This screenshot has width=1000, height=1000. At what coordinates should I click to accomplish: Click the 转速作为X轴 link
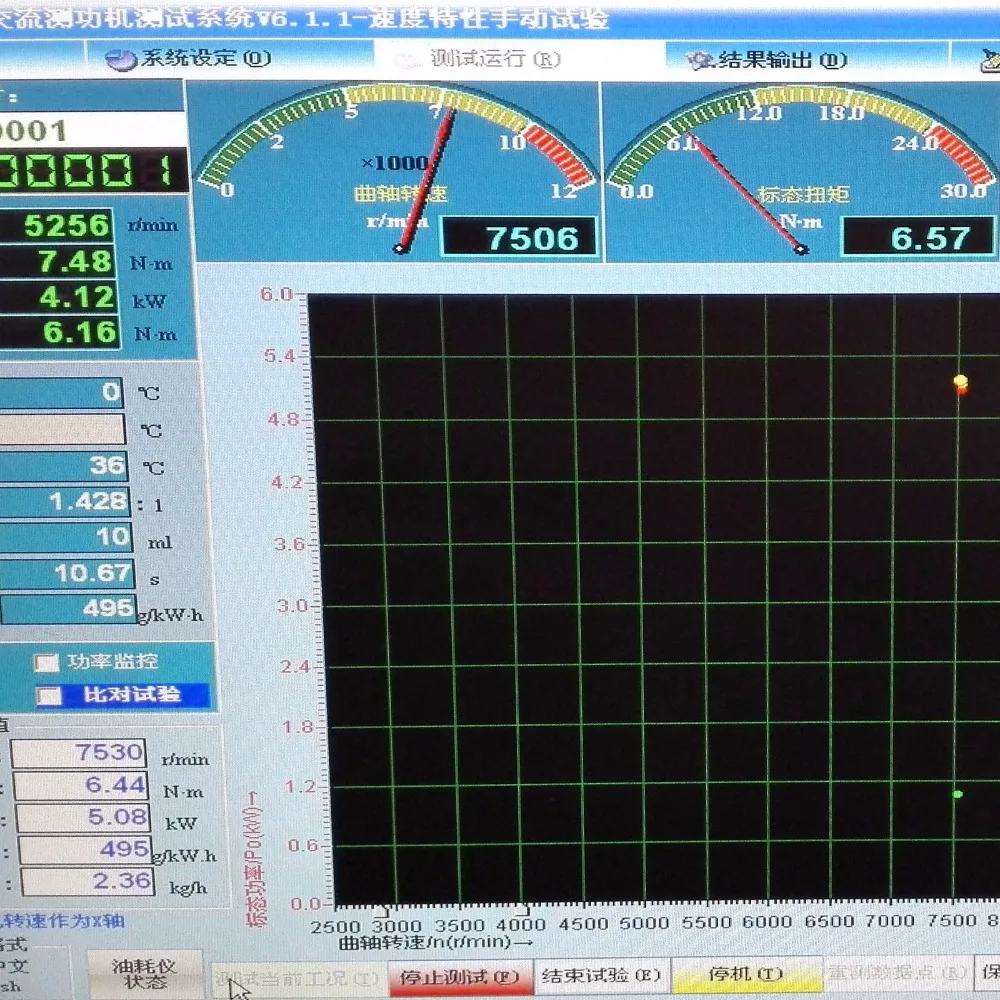click(x=62, y=922)
